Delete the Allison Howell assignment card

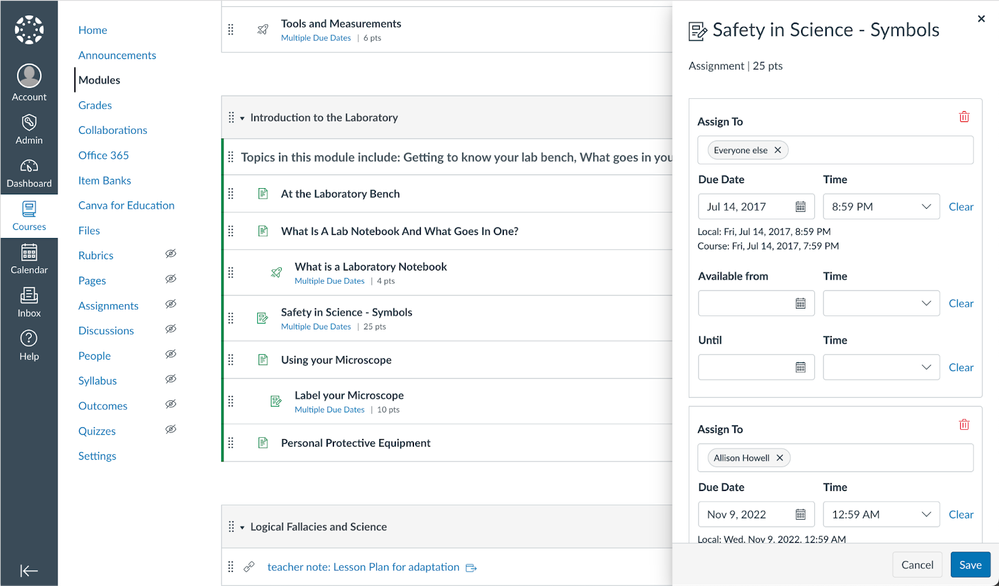964,425
